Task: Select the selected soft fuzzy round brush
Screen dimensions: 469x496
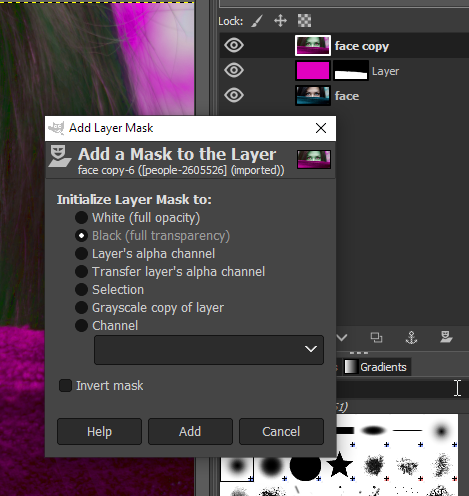Action: pyautogui.click(x=237, y=465)
